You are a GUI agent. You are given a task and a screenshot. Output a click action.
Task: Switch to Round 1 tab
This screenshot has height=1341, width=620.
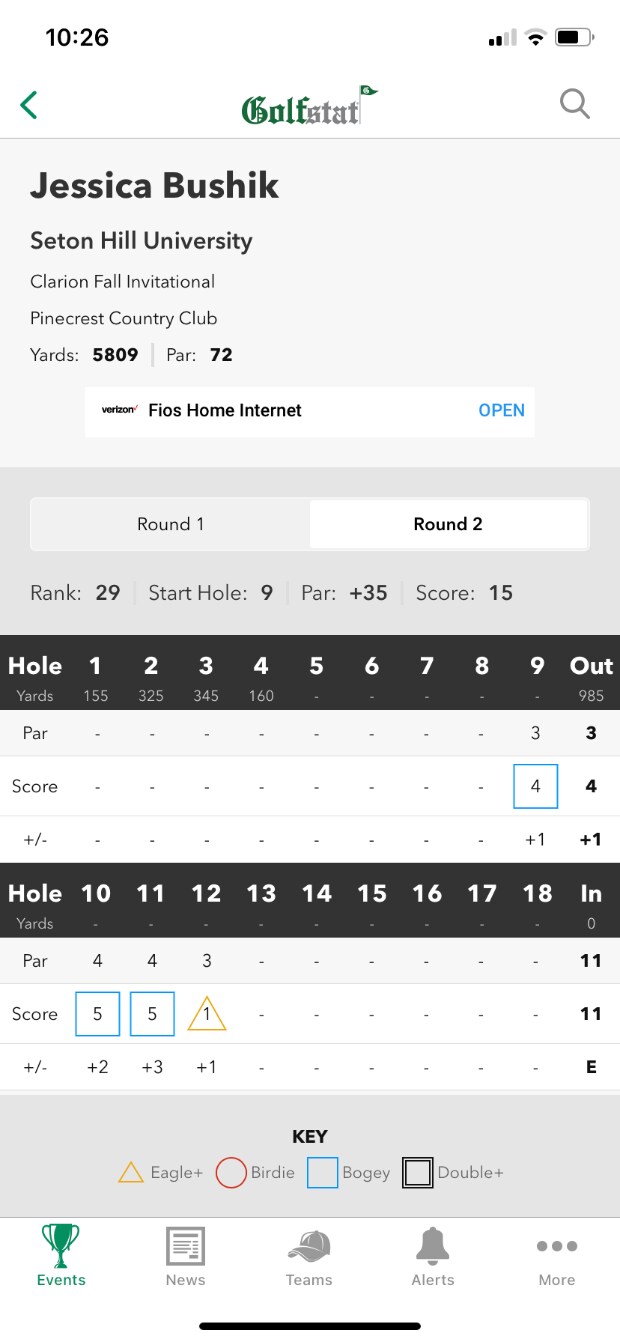point(171,524)
